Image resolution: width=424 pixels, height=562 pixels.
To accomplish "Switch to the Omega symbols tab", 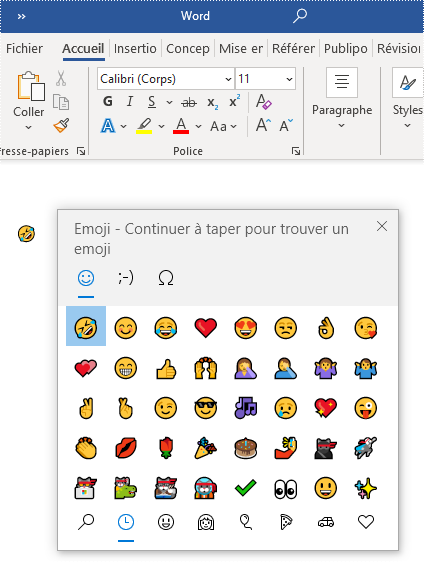I will point(166,278).
